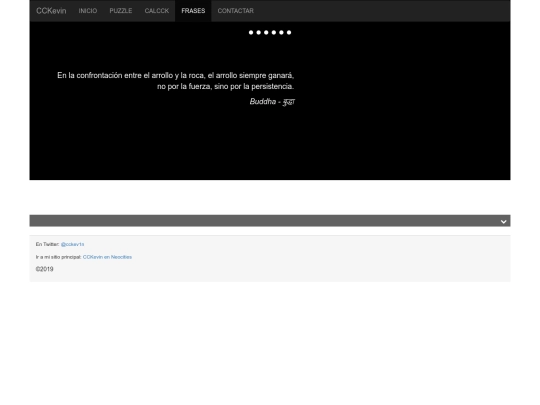Open the PUZZLE page

click(121, 11)
